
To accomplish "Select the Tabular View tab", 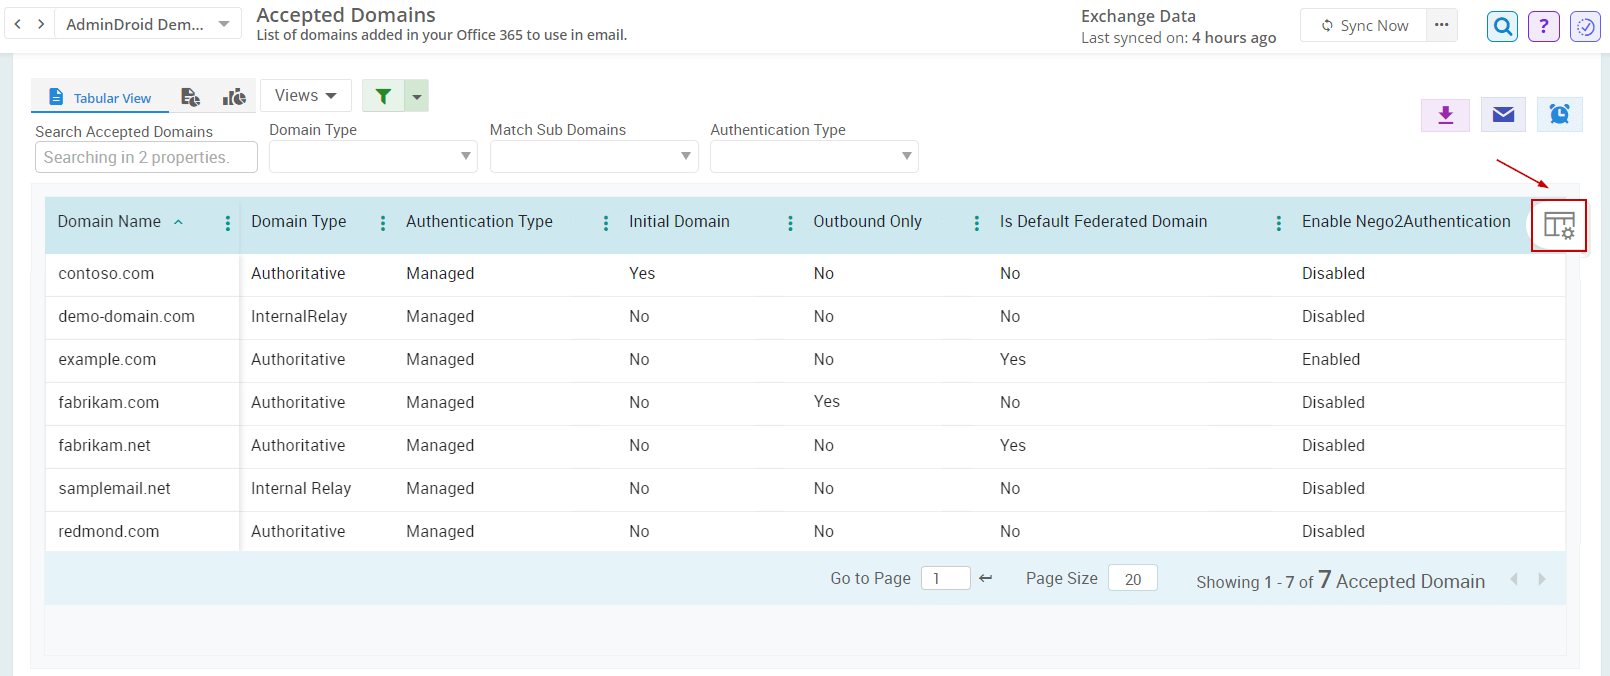I will point(101,98).
